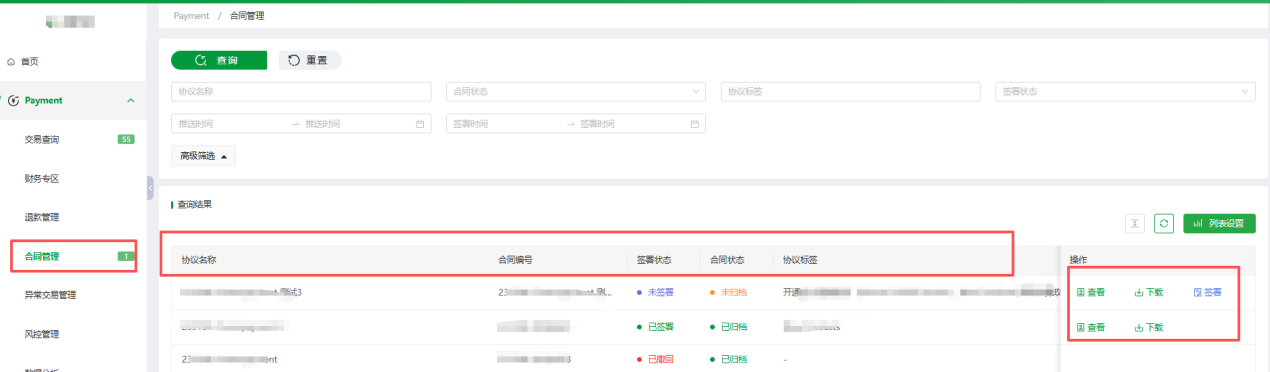Image resolution: width=1270 pixels, height=372 pixels.
Task: Click 签署 in the 未签署 row
Action: (x=1207, y=292)
